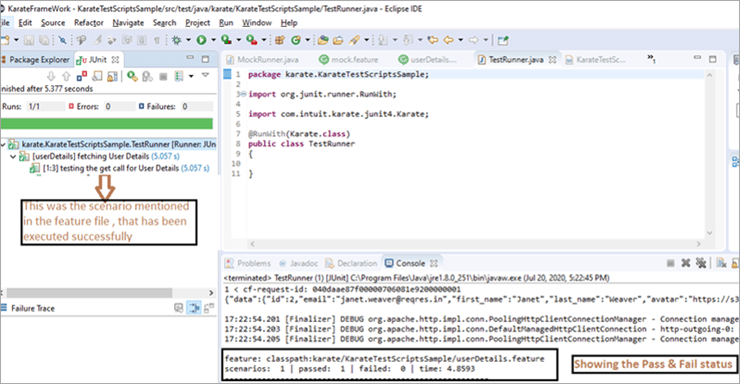Collapse the karate.KarateTestScriptsSample.TestRunner tree node

pyautogui.click(x=4, y=144)
